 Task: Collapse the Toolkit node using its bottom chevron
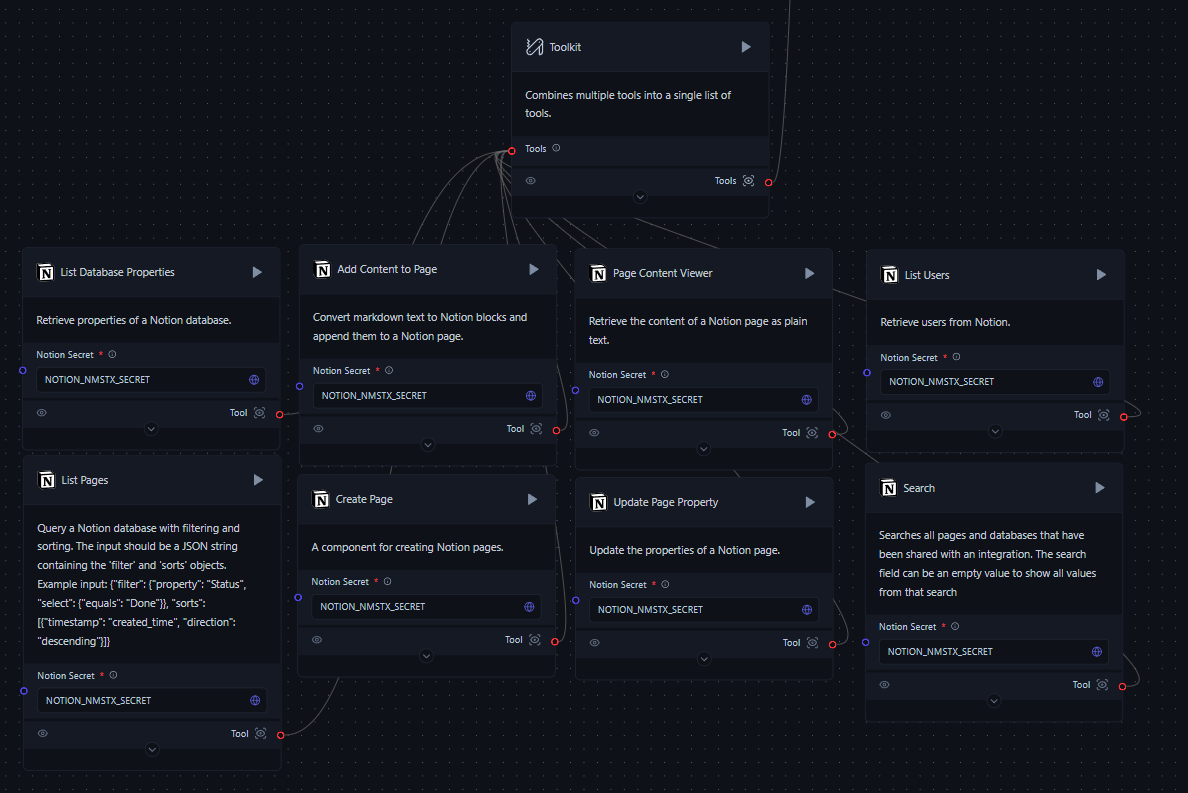point(640,196)
